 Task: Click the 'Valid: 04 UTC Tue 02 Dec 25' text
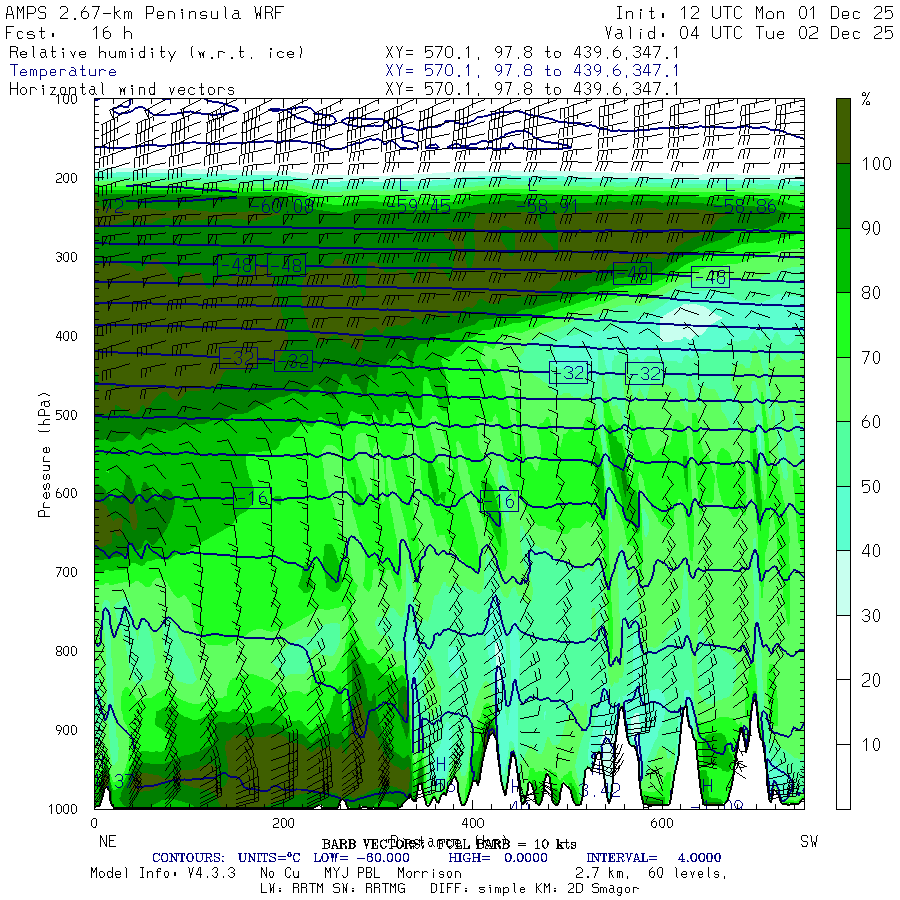click(755, 33)
